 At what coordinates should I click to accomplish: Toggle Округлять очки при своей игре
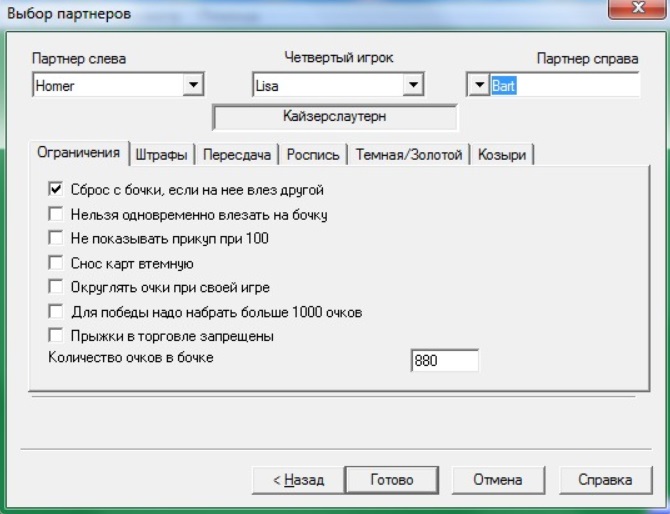(x=56, y=288)
